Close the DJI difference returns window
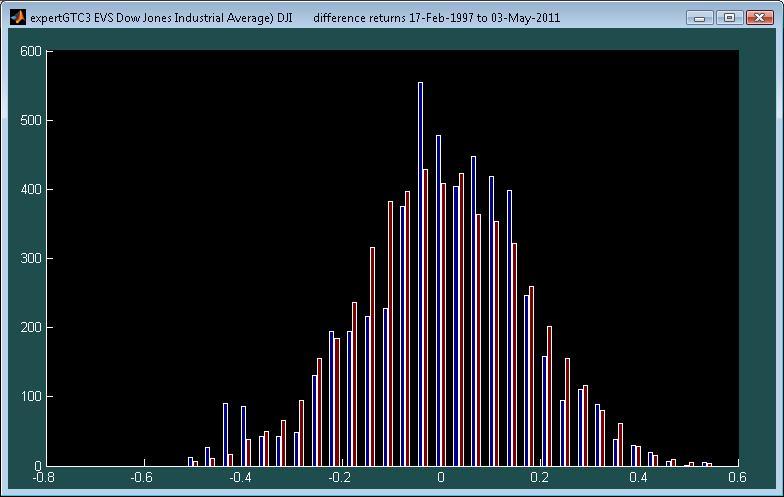This screenshot has height=497, width=784. [x=760, y=18]
